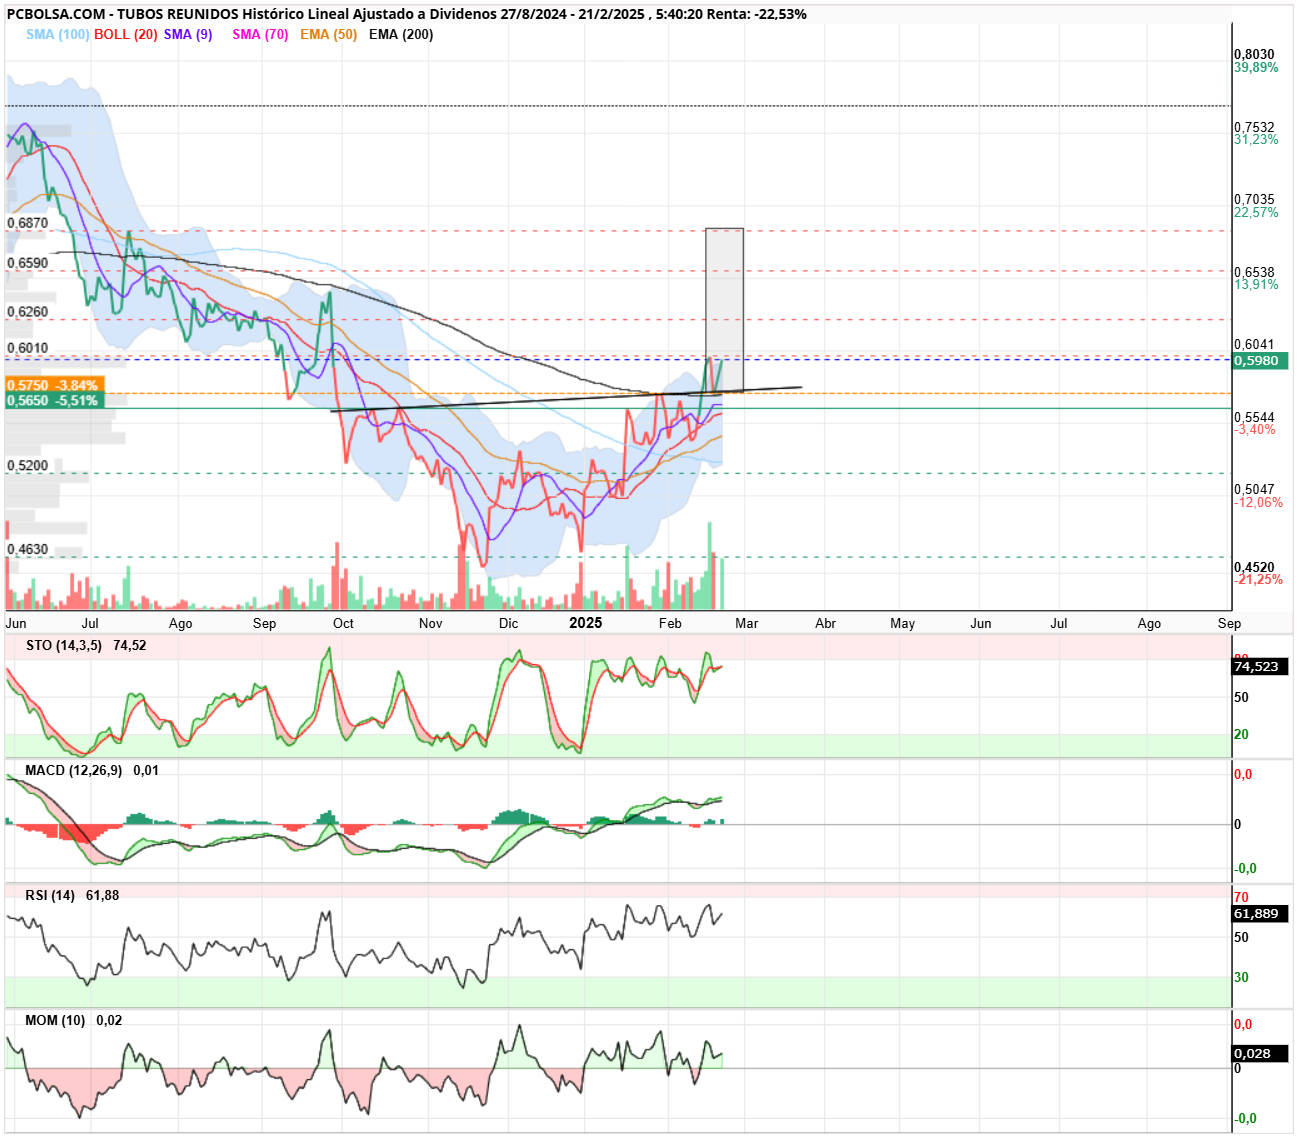
Task: Click the 2025 label on the time axis
Action: coord(586,623)
